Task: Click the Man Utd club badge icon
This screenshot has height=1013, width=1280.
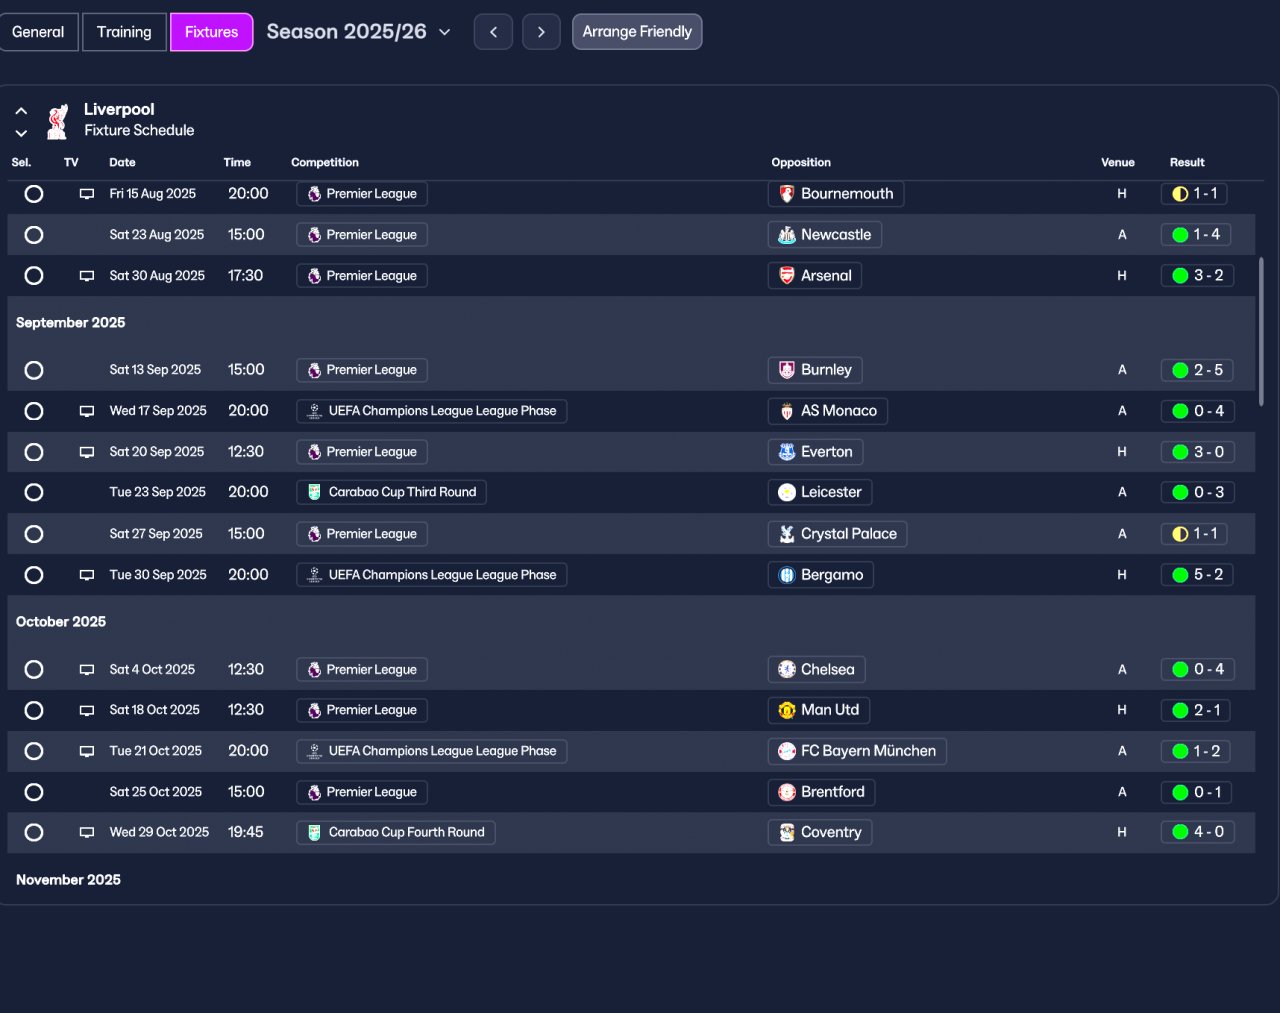Action: tap(787, 710)
